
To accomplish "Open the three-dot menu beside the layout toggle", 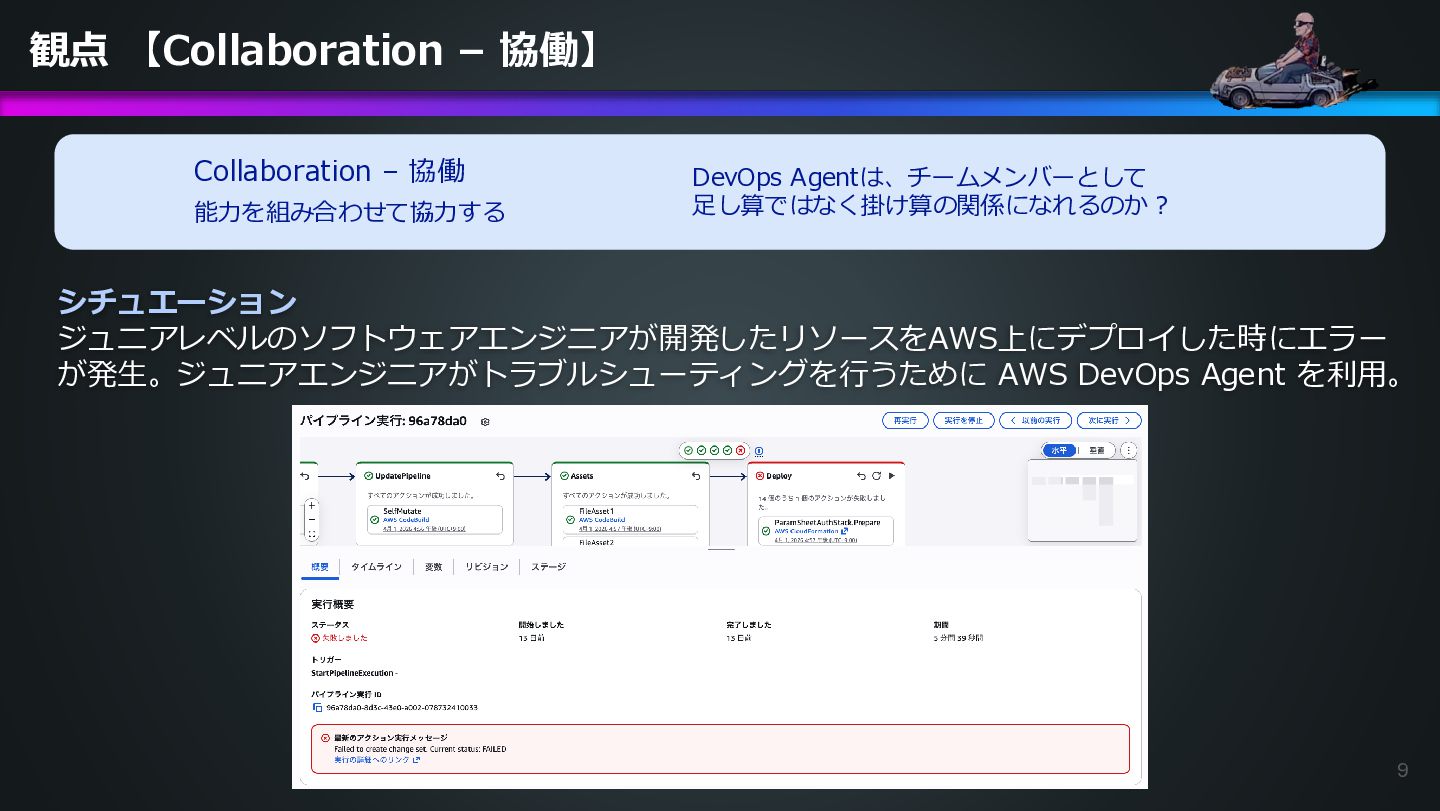I will (x=1129, y=450).
